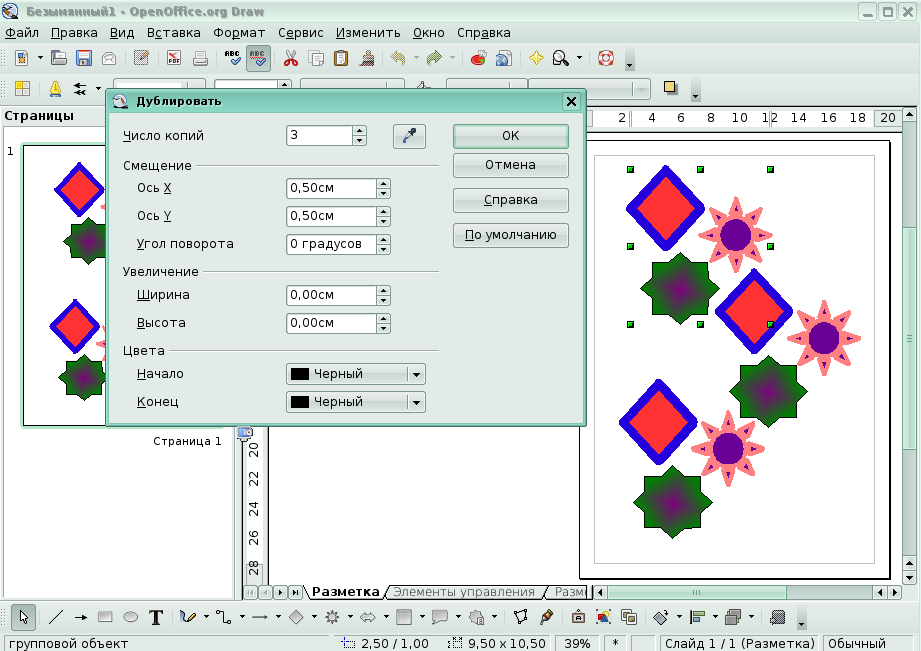The image size is (921, 651).
Task: Toggle the selection arrow tool
Action: [24, 617]
